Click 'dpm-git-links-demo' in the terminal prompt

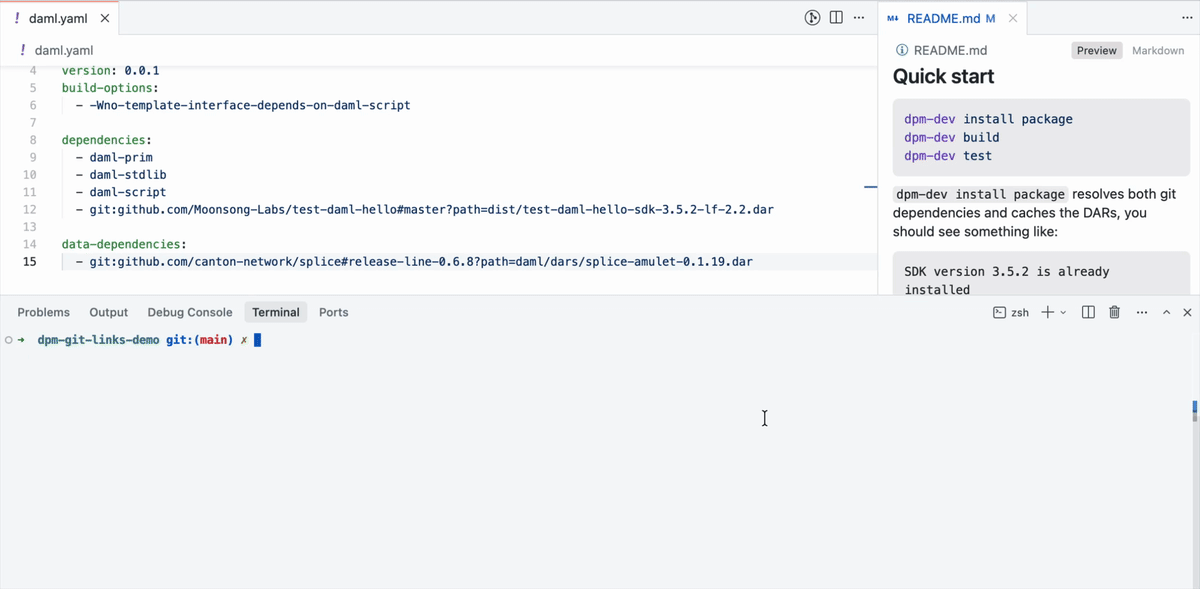pyautogui.click(x=98, y=340)
